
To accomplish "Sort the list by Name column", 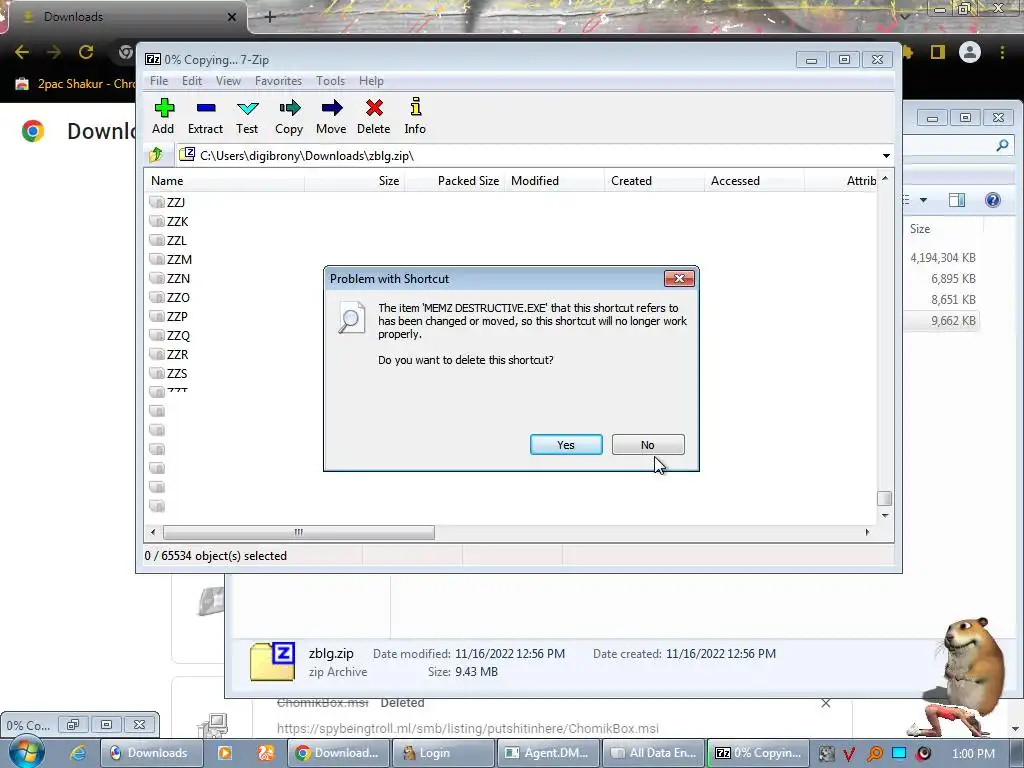I will 224,181.
